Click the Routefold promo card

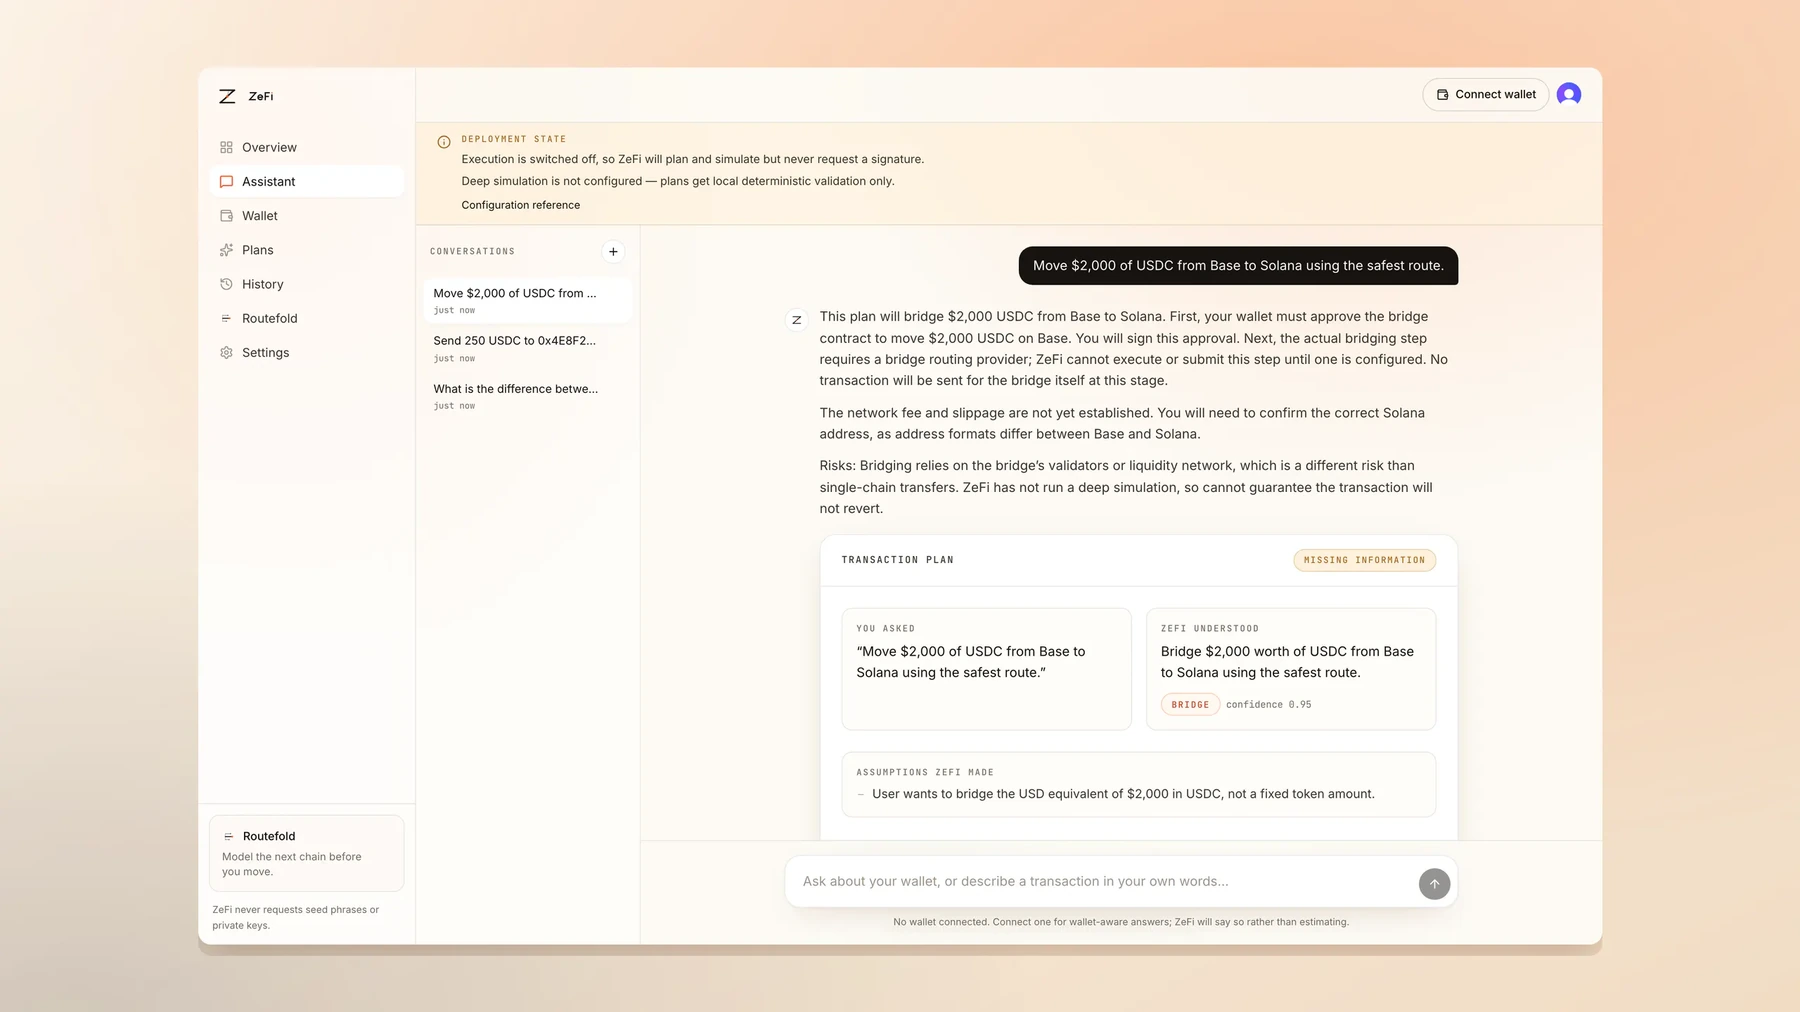coord(306,853)
